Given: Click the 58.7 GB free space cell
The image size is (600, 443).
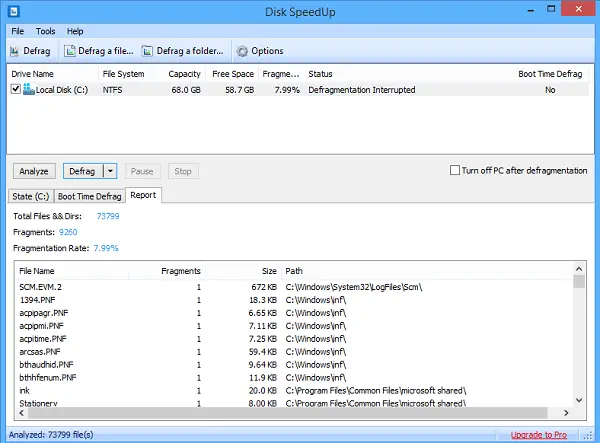Looking at the screenshot, I should [240, 90].
